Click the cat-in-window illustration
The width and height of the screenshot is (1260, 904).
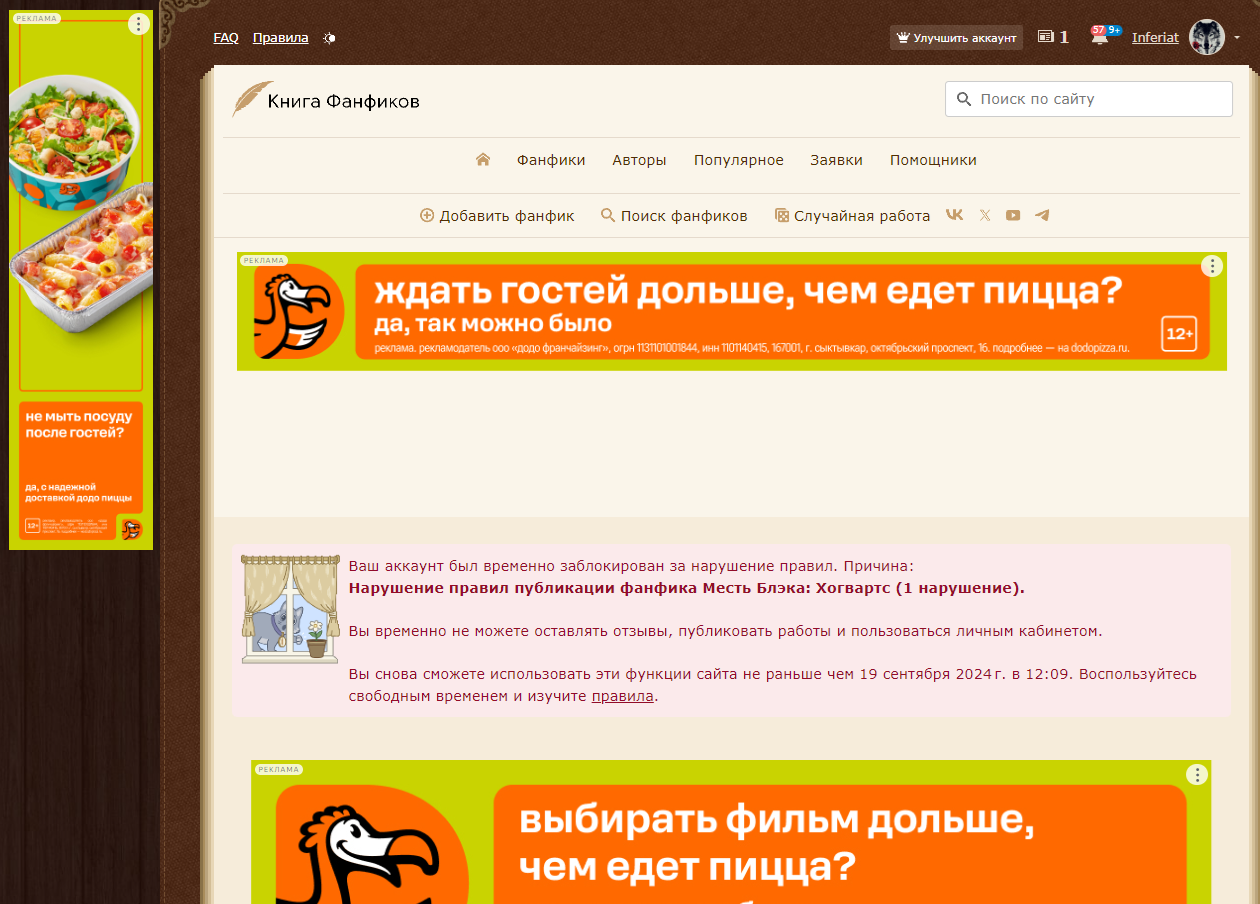click(x=290, y=609)
